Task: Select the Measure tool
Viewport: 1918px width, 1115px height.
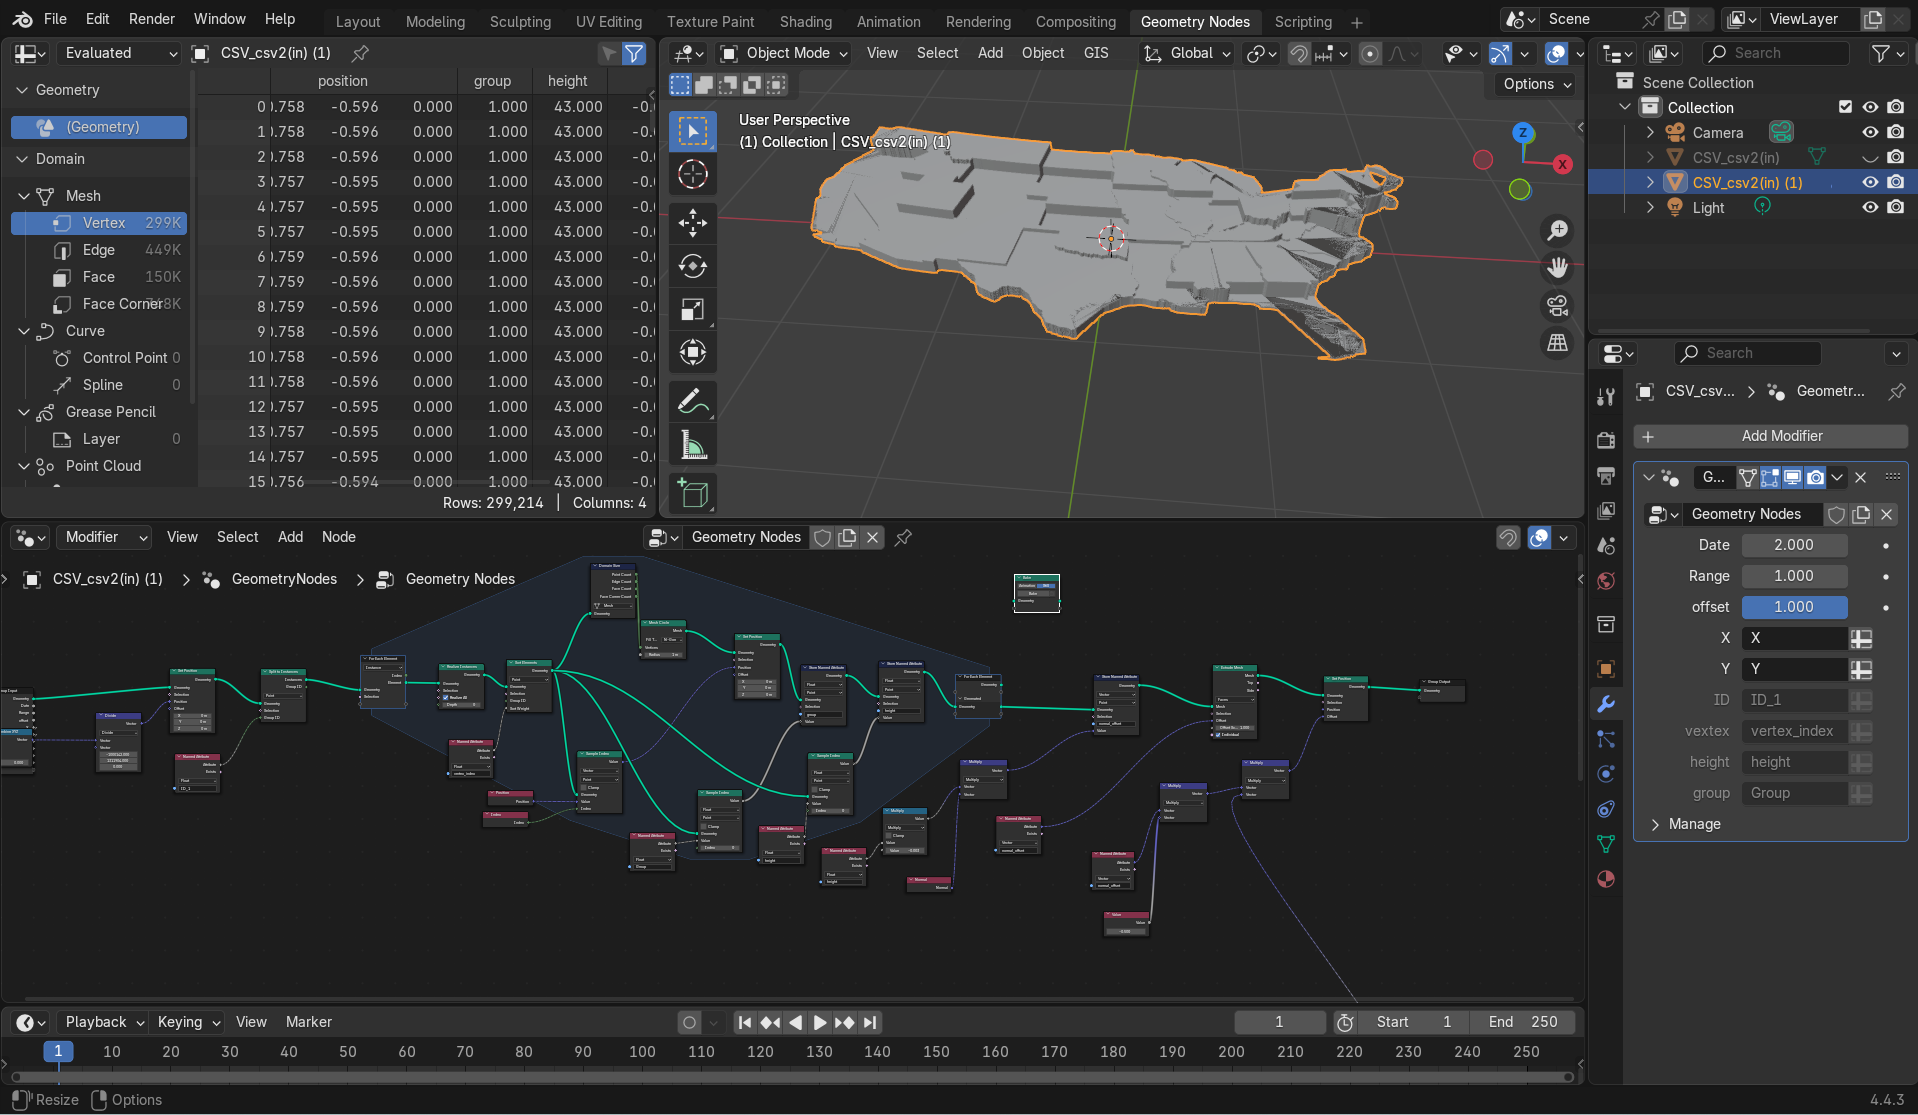Action: point(692,445)
